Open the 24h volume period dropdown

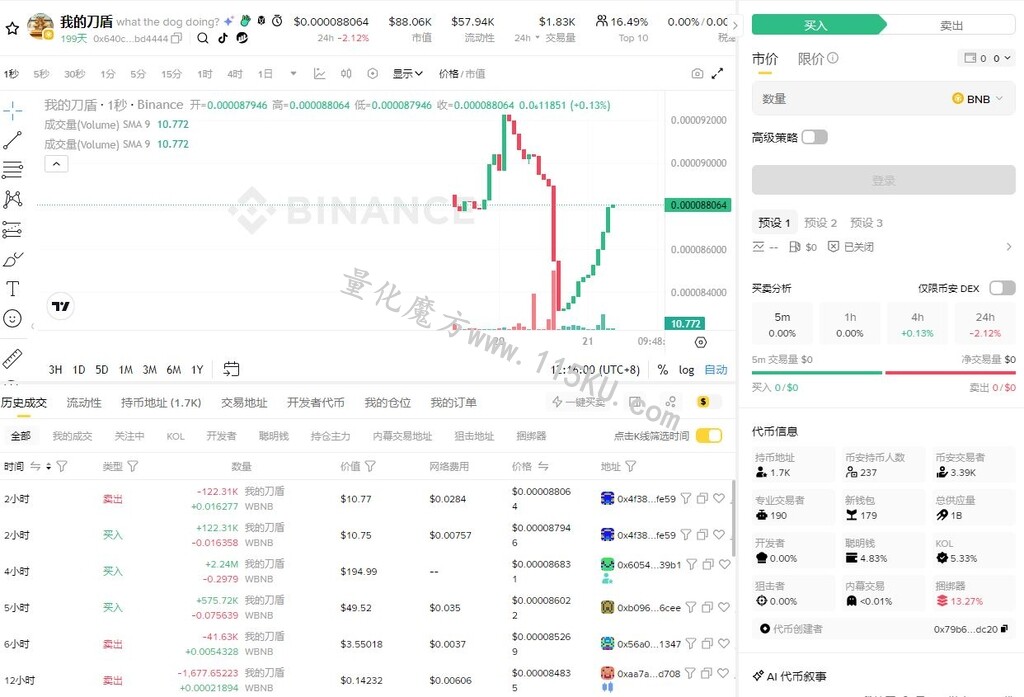pyautogui.click(x=527, y=38)
